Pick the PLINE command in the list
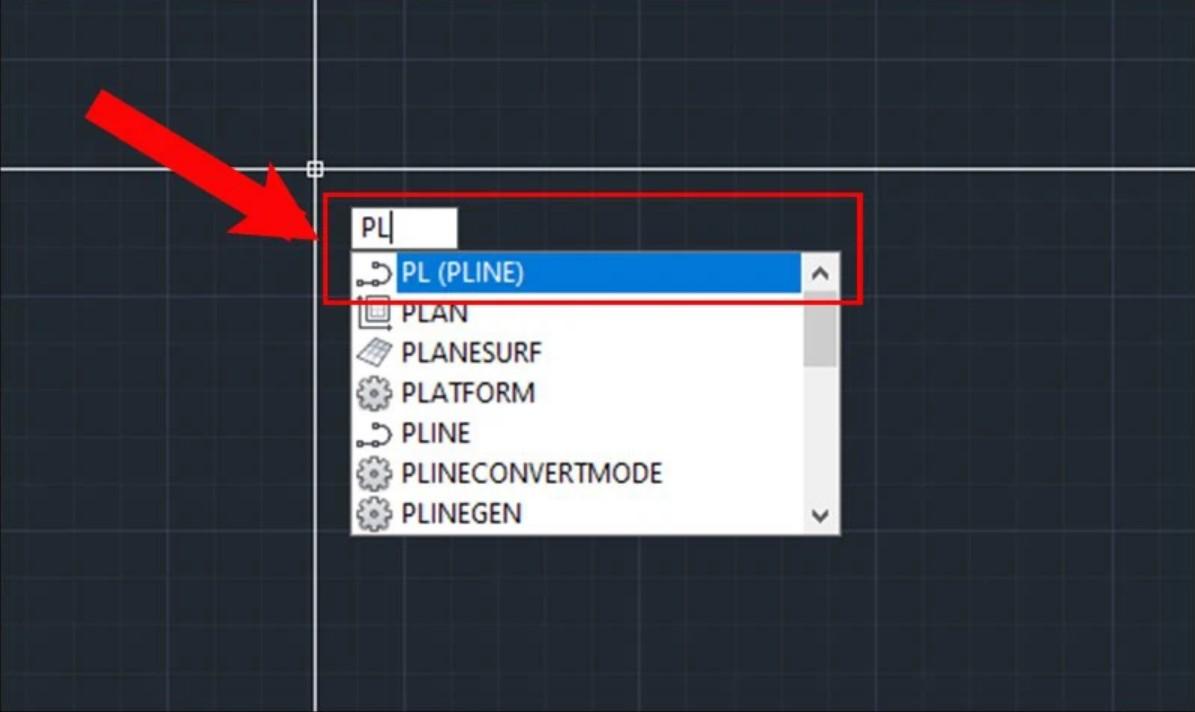Image resolution: width=1195 pixels, height=712 pixels. [x=435, y=434]
